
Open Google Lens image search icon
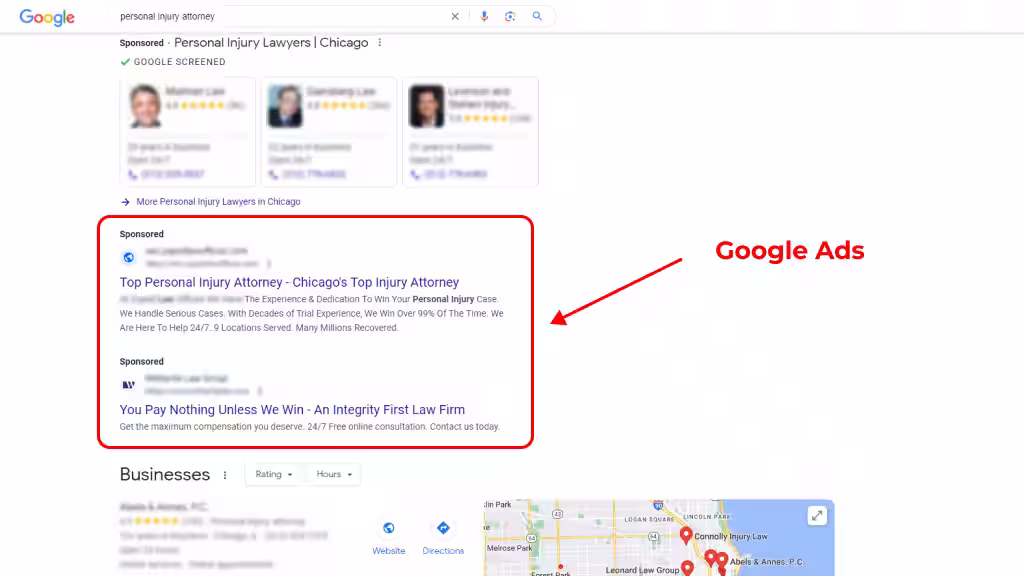click(x=510, y=16)
